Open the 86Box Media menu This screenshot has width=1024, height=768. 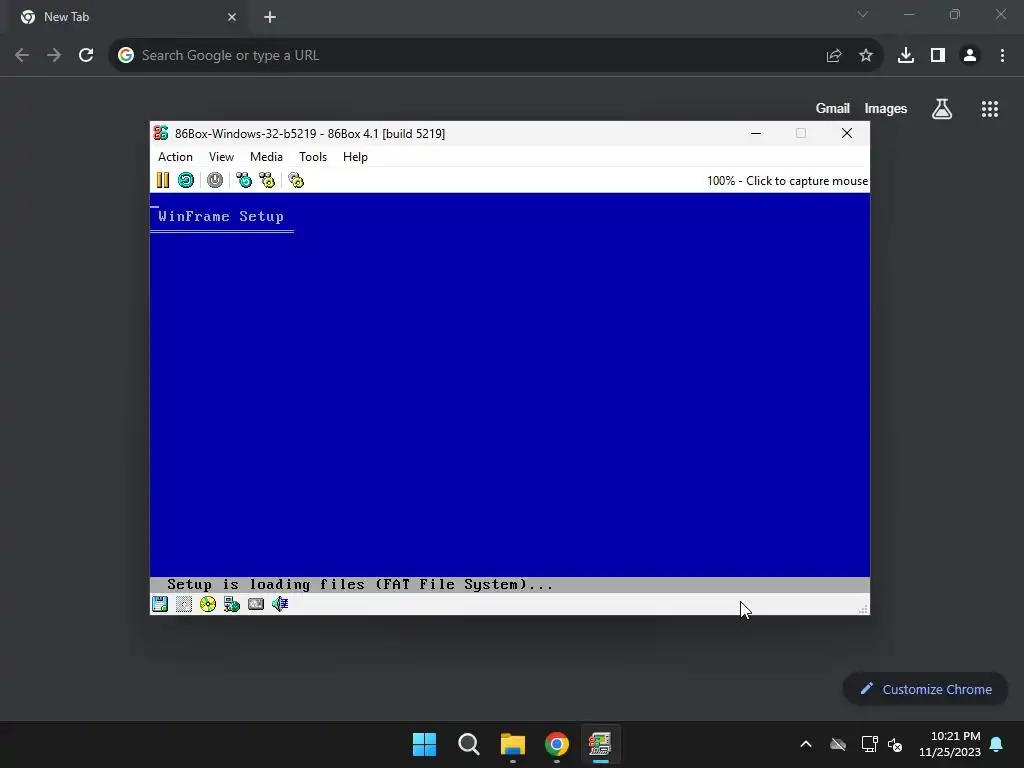pyautogui.click(x=266, y=157)
